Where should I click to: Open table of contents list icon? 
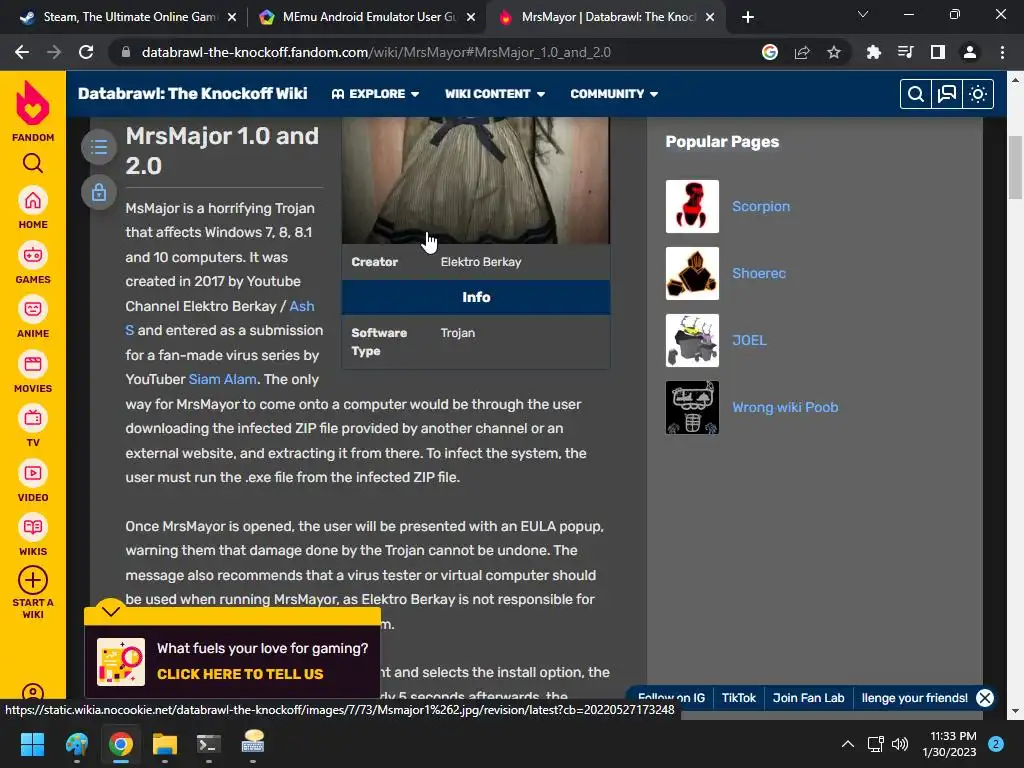point(99,147)
